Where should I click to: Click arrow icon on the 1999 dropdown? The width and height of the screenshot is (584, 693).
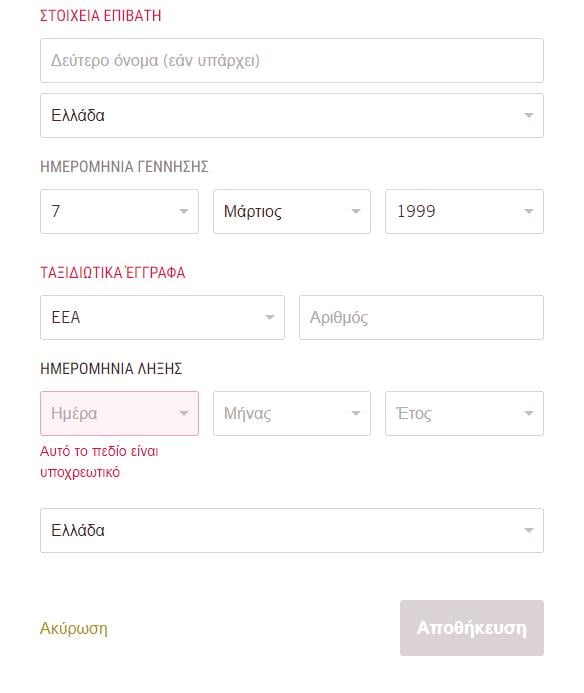pos(528,211)
